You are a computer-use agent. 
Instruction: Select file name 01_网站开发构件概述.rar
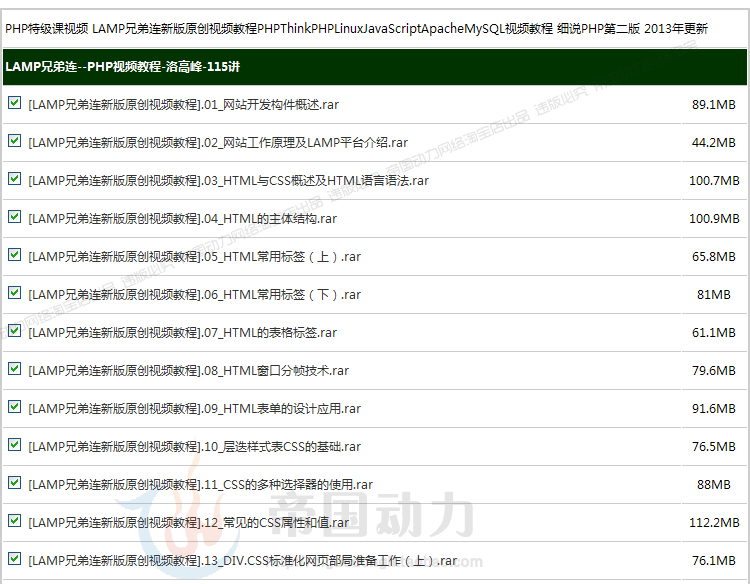pos(184,105)
